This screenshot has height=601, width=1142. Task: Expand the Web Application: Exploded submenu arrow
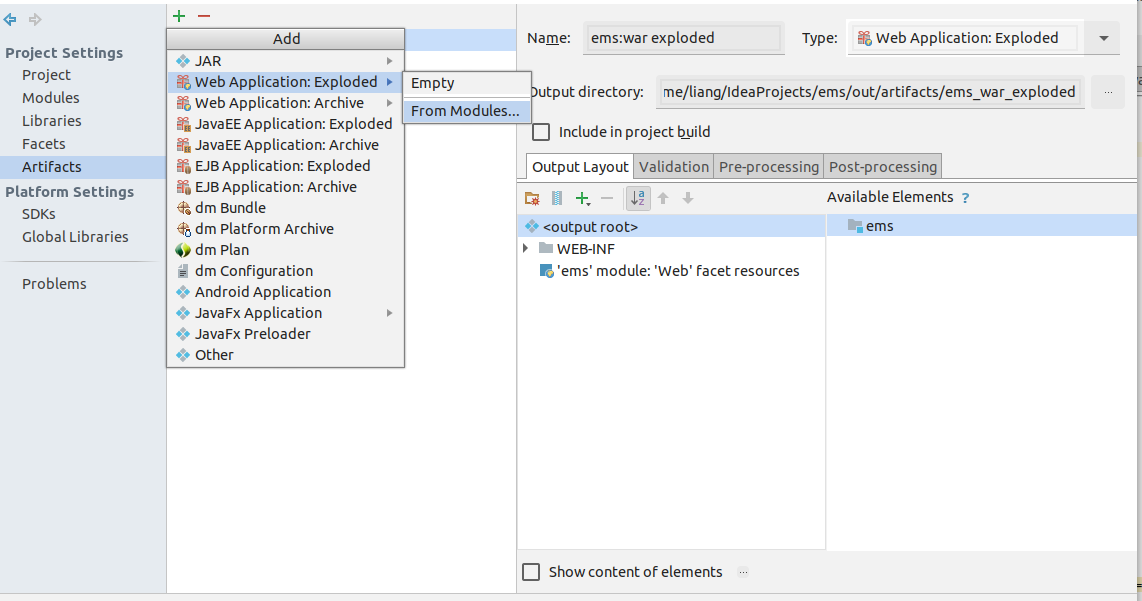click(390, 82)
